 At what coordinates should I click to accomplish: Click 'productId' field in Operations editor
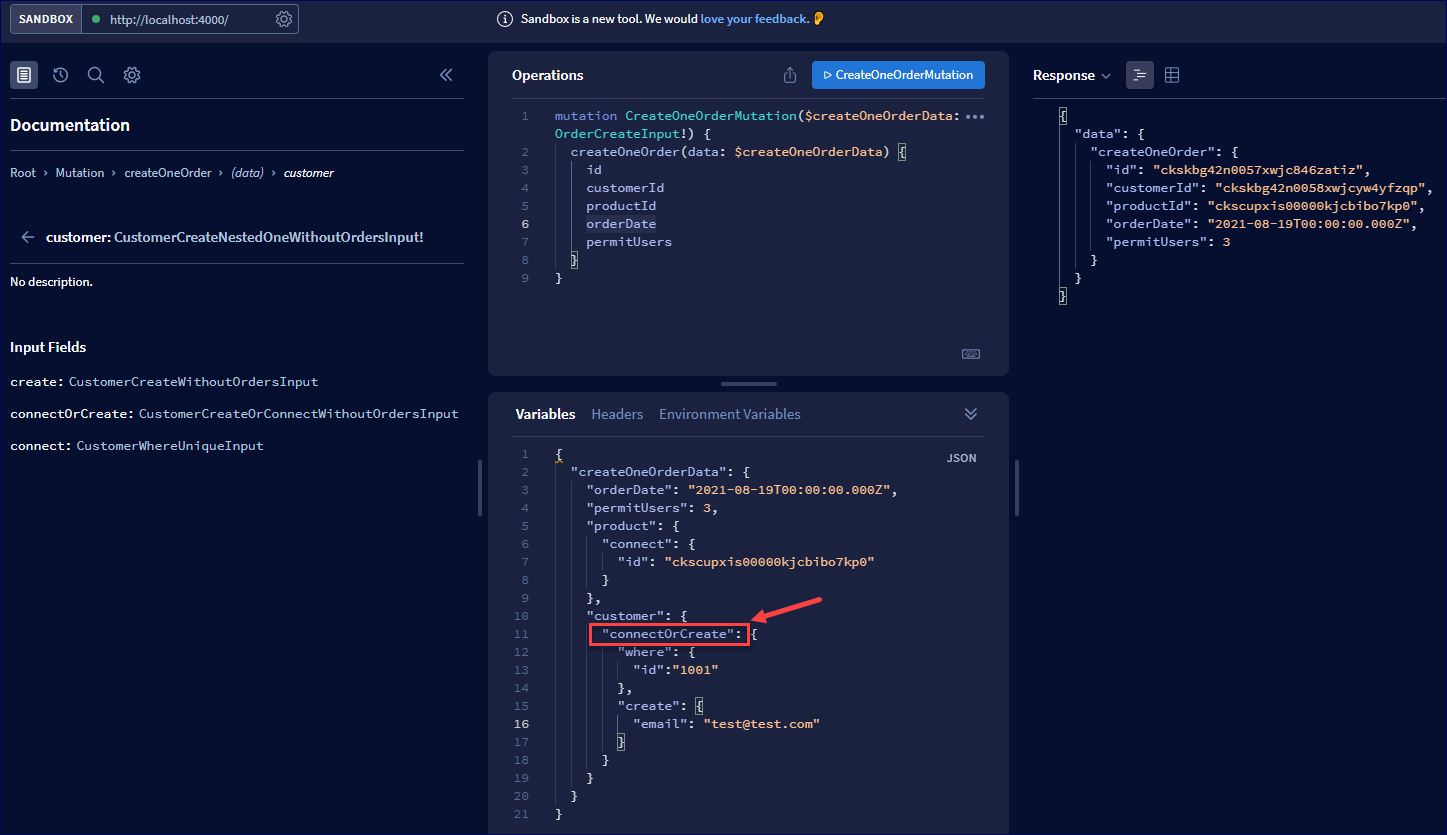click(x=621, y=206)
